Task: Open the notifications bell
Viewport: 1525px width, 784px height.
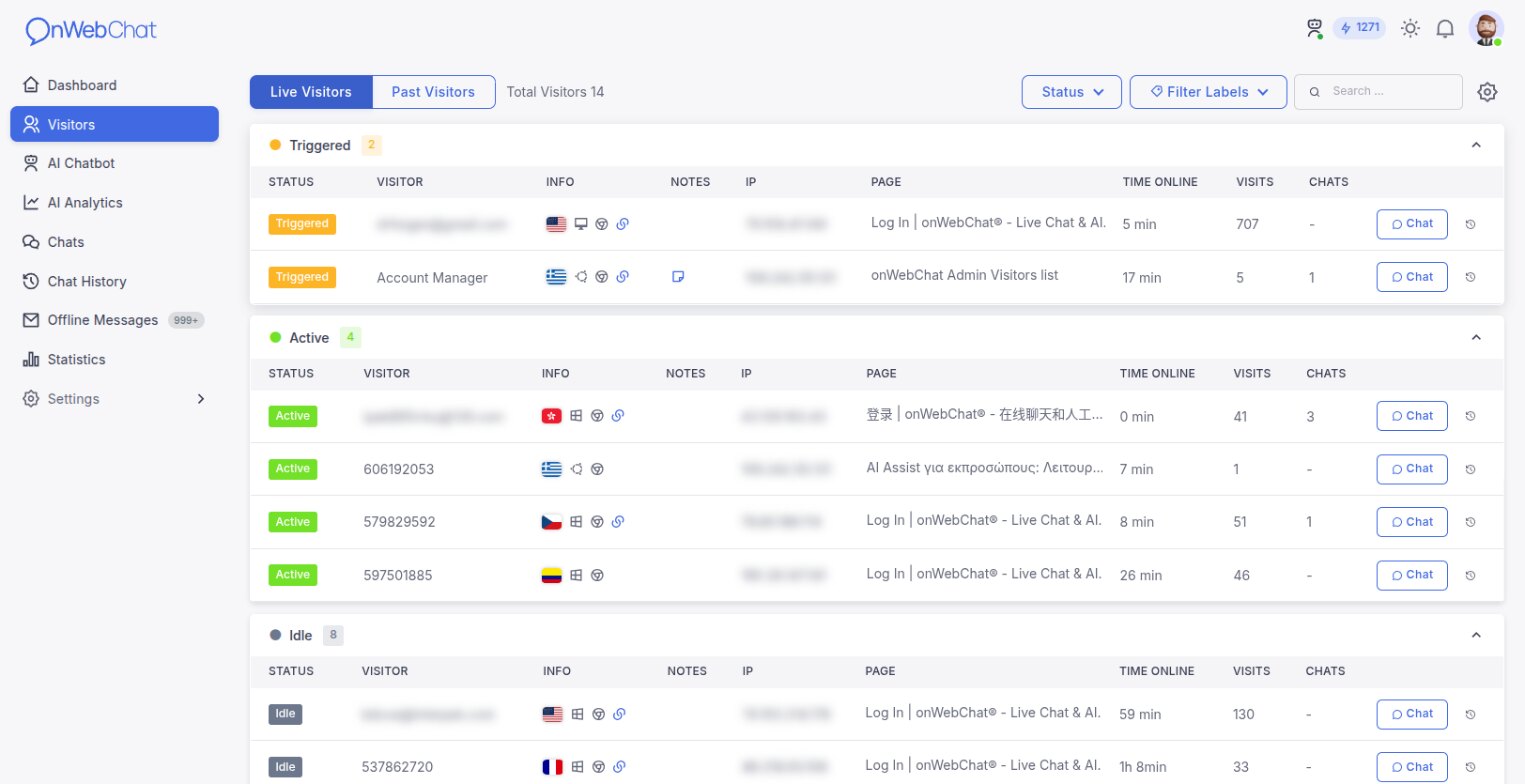Action: 1445,28
